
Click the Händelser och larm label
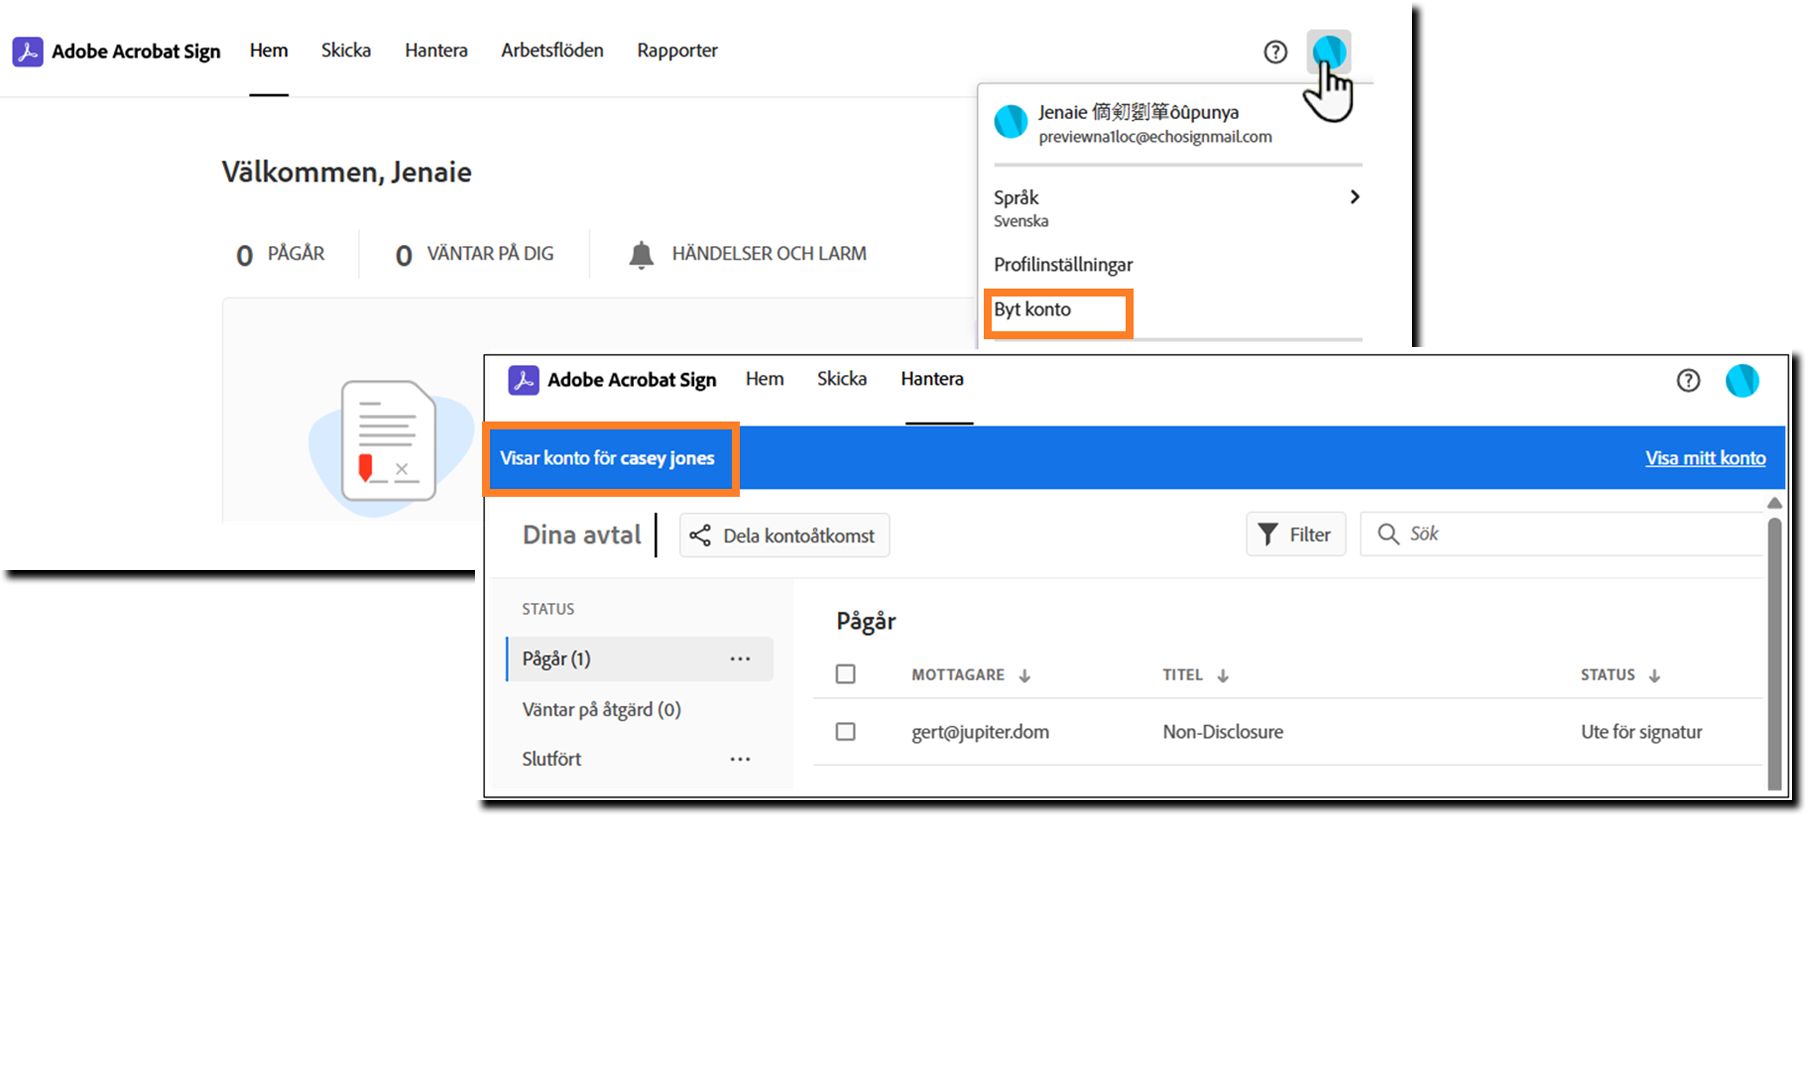click(769, 254)
